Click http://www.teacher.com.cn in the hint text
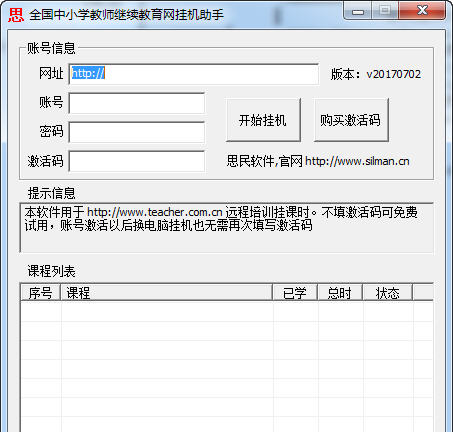 155,212
